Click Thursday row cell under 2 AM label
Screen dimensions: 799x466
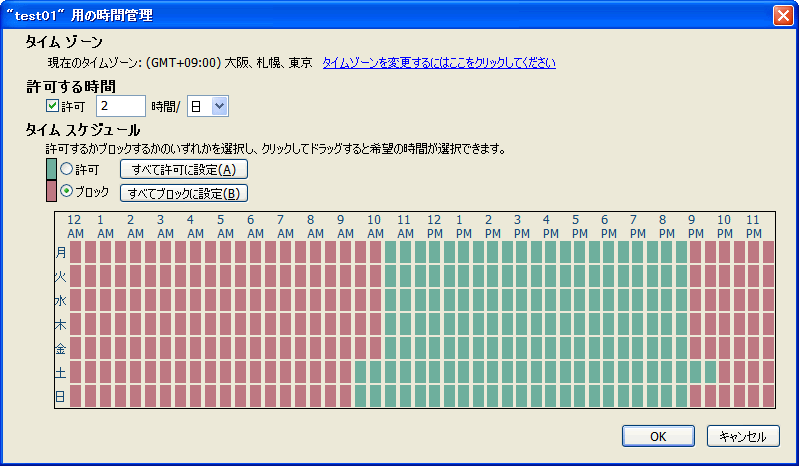(136, 324)
